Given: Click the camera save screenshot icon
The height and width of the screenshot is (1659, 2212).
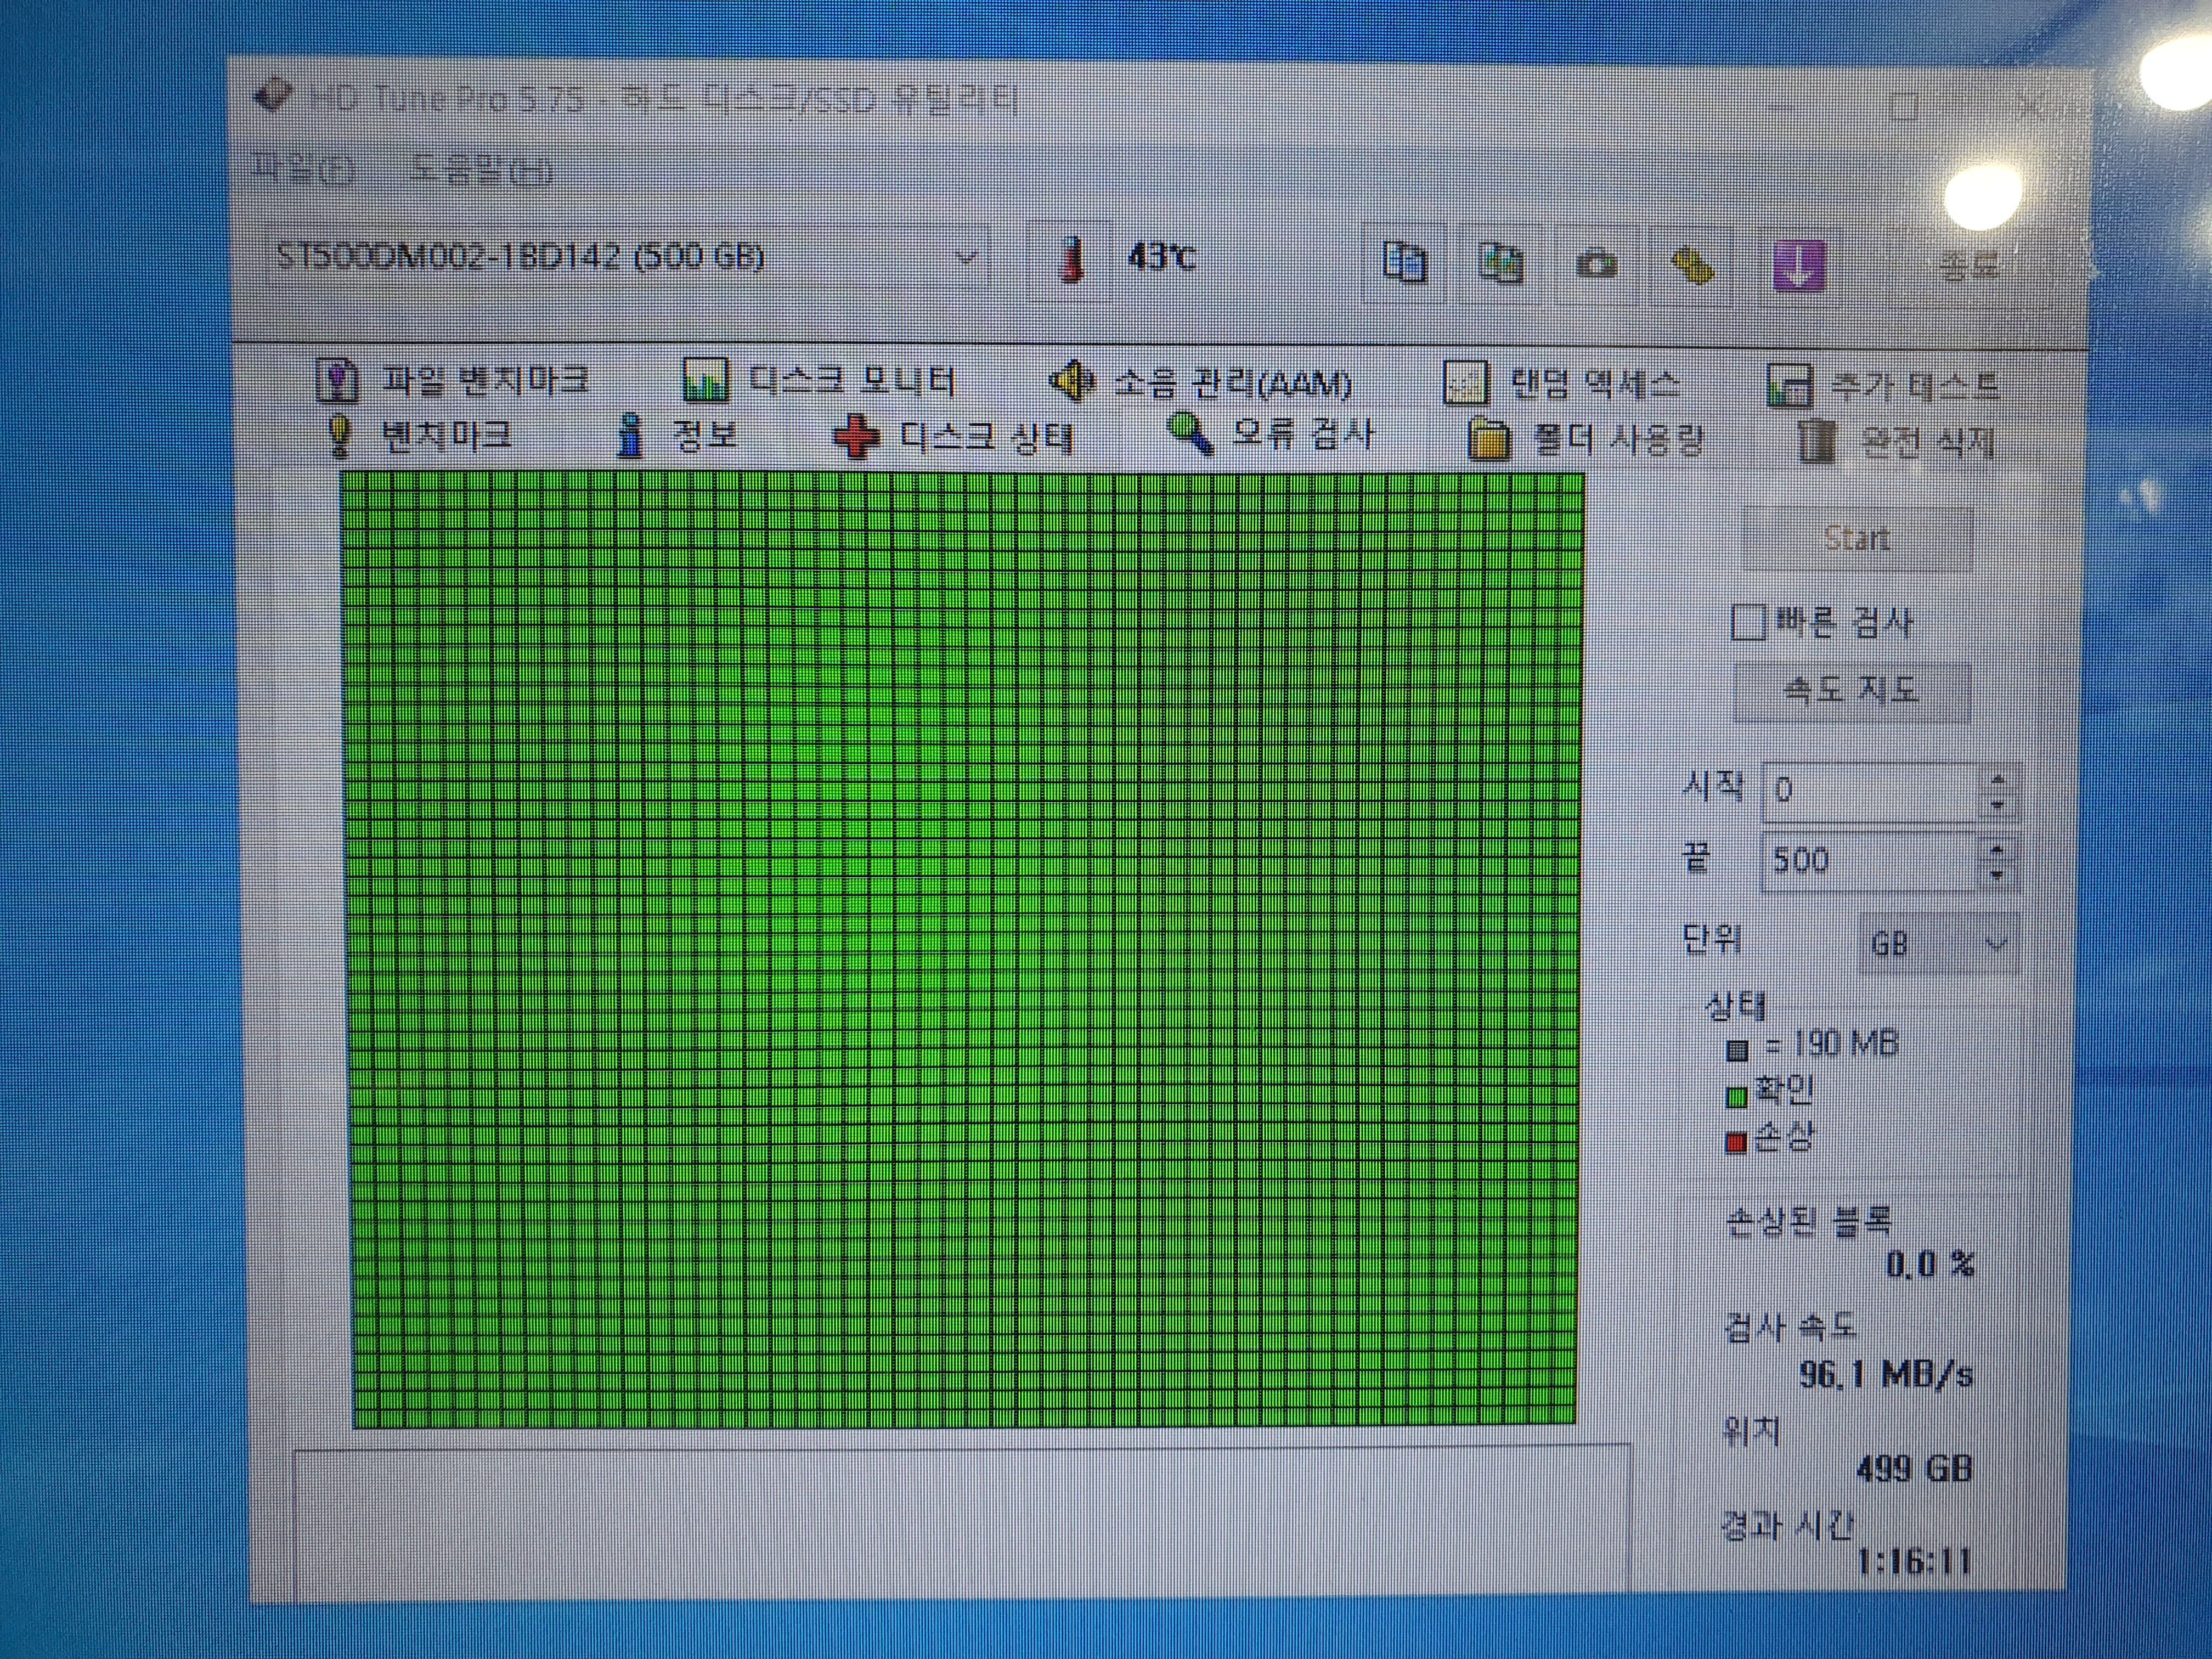Looking at the screenshot, I should (x=1597, y=265).
